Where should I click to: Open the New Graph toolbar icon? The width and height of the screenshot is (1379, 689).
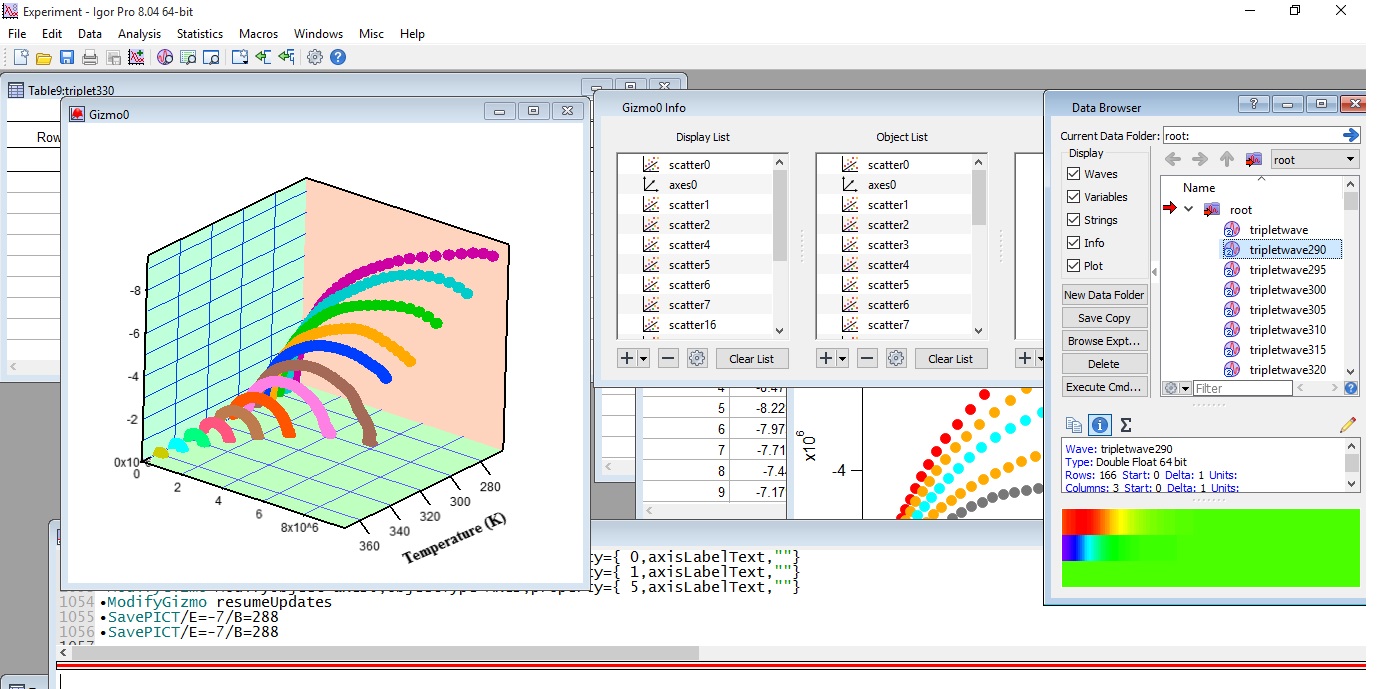point(137,57)
